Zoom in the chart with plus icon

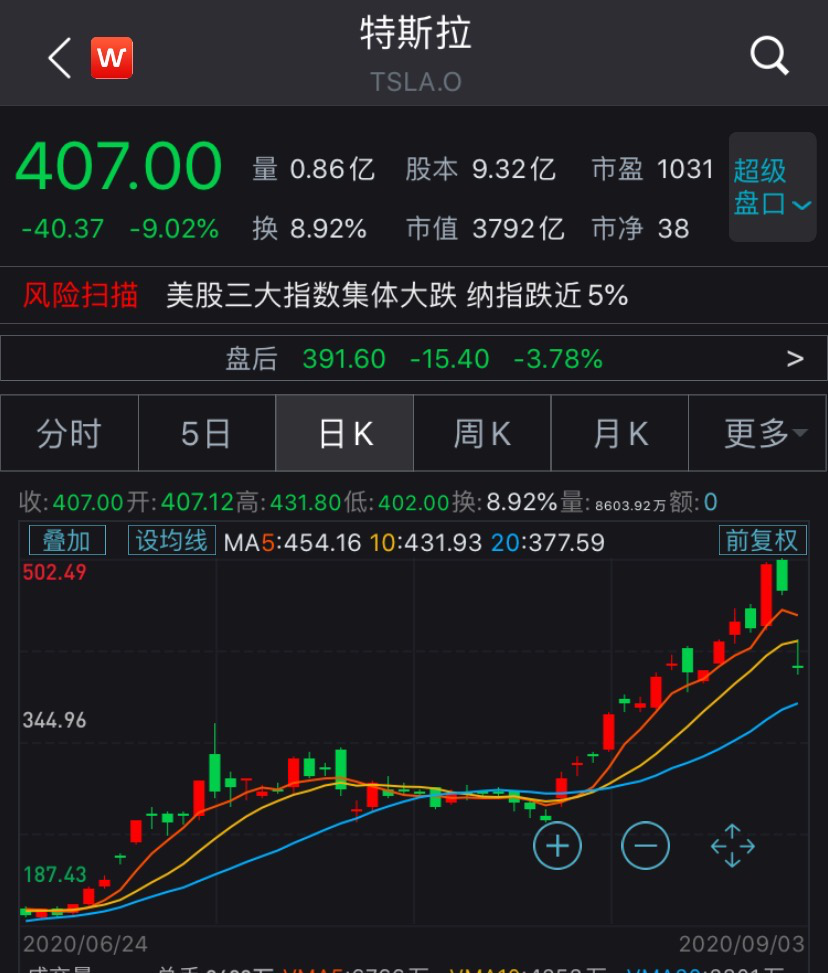point(557,845)
